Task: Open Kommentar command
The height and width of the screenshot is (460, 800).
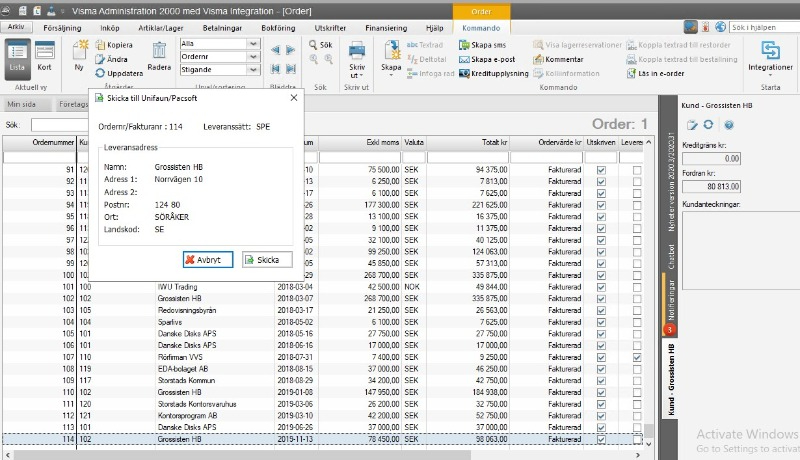Action: coord(558,59)
